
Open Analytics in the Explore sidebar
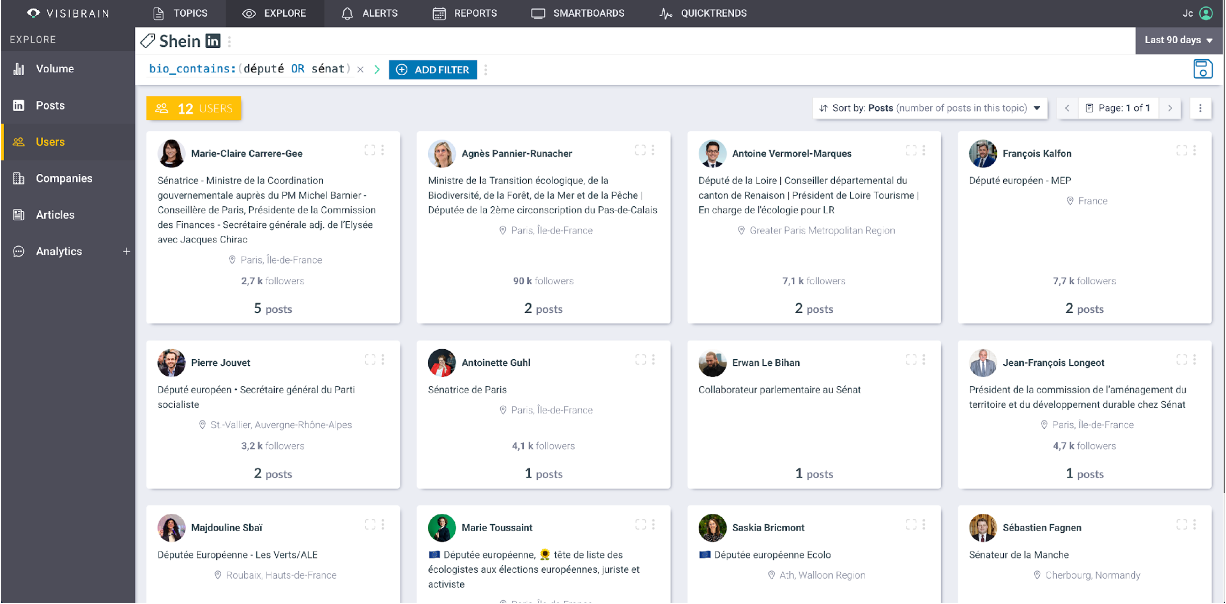coord(59,251)
